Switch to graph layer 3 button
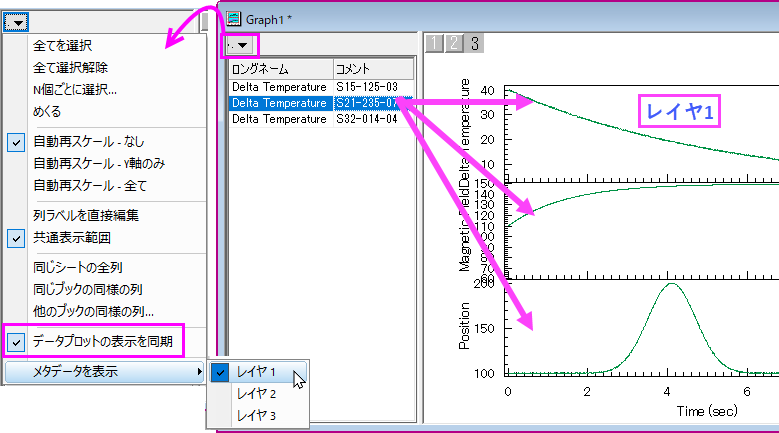Screen dimensions: 779x433 474,43
